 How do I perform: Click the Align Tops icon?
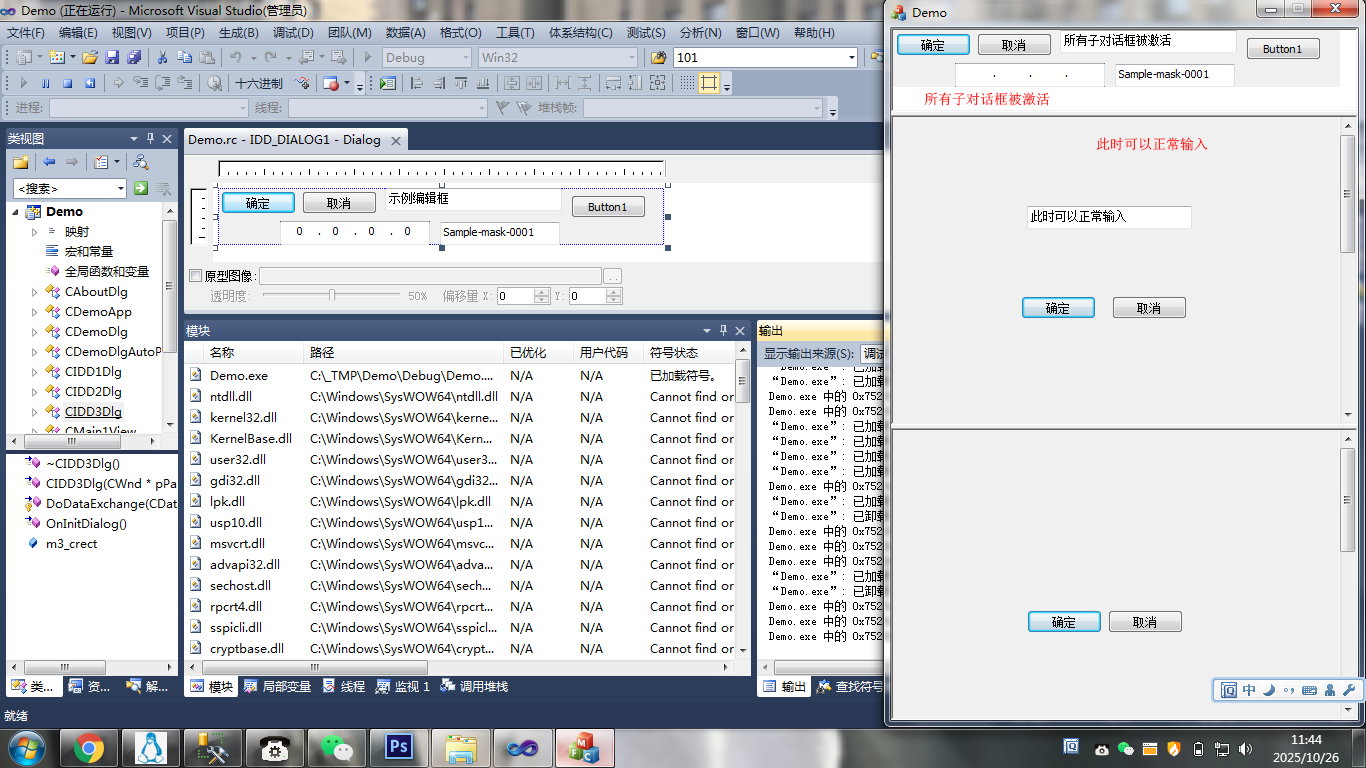(x=461, y=83)
